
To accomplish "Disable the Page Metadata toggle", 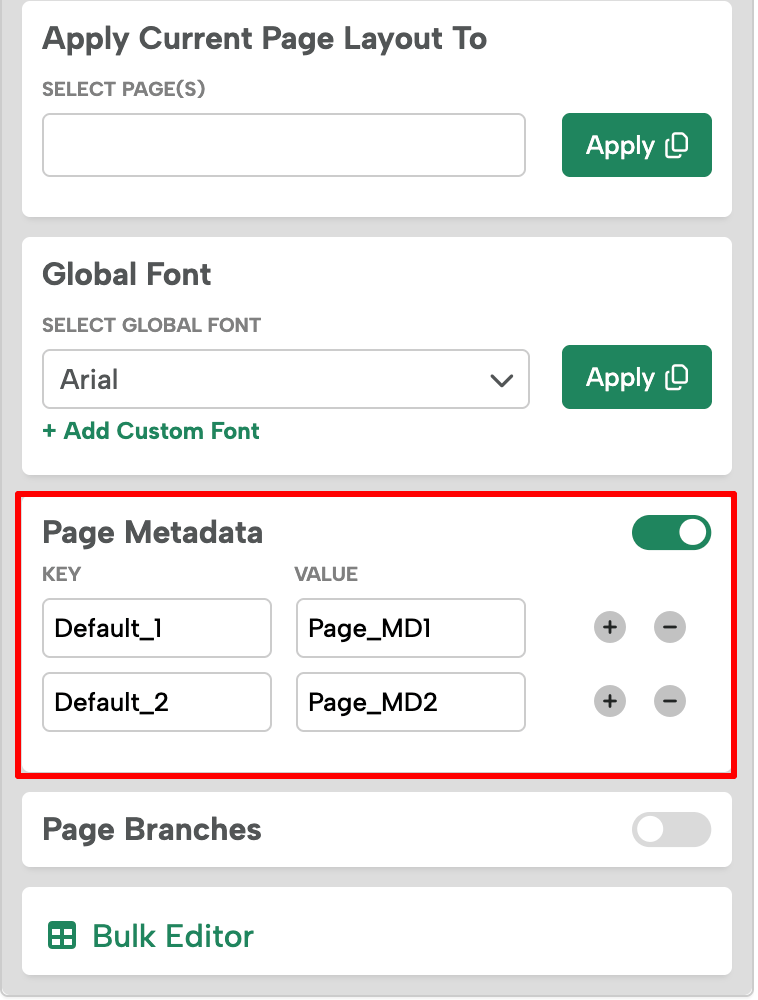I will (671, 532).
